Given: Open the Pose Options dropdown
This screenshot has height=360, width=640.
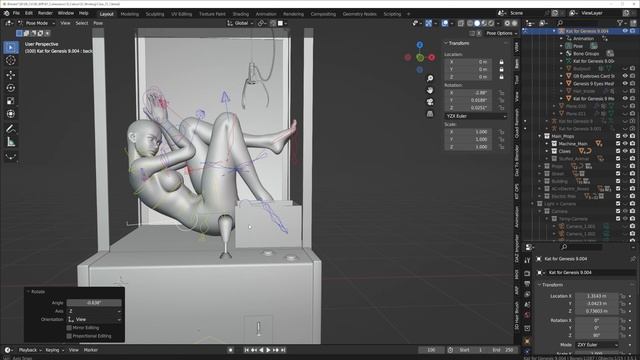Looking at the screenshot, I should [501, 33].
